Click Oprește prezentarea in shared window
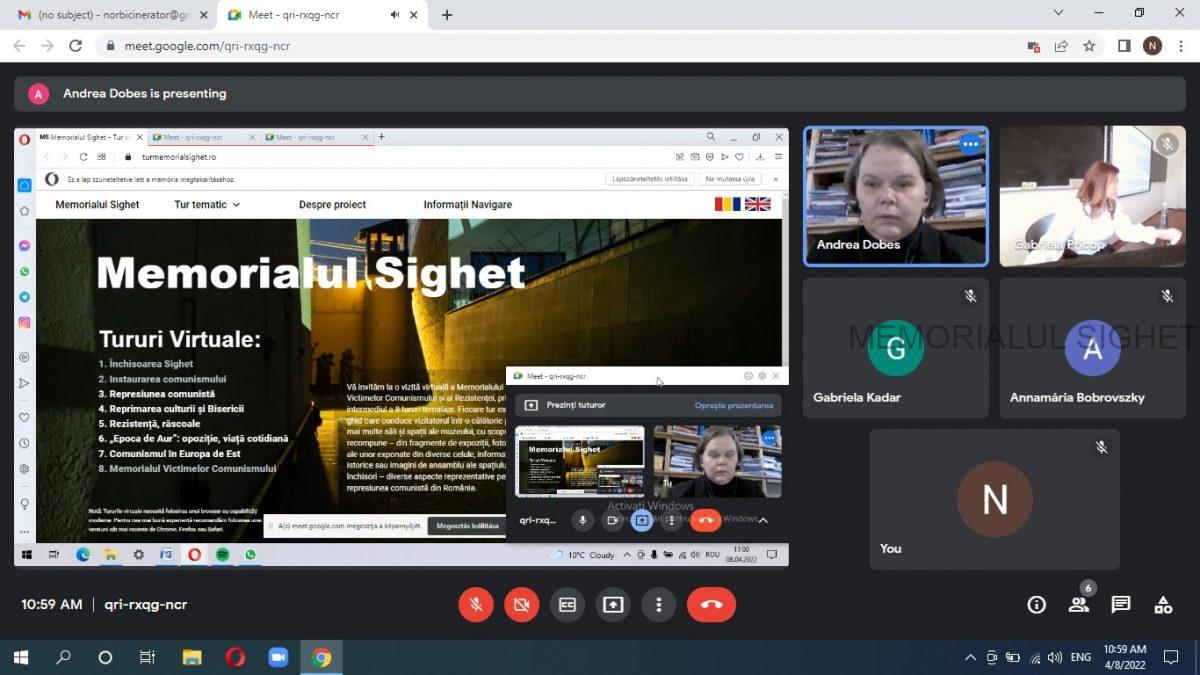1200x675 pixels. (734, 405)
